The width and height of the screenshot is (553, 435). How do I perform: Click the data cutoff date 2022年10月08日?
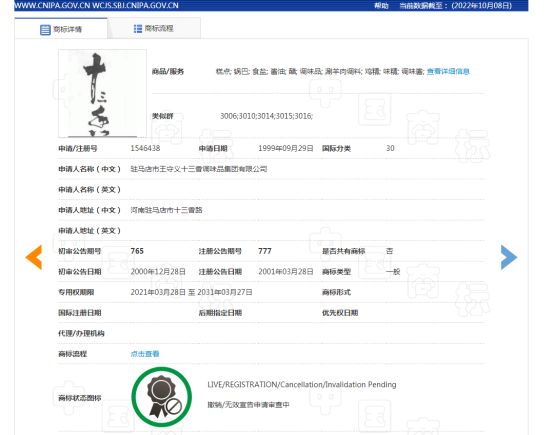pyautogui.click(x=482, y=6)
